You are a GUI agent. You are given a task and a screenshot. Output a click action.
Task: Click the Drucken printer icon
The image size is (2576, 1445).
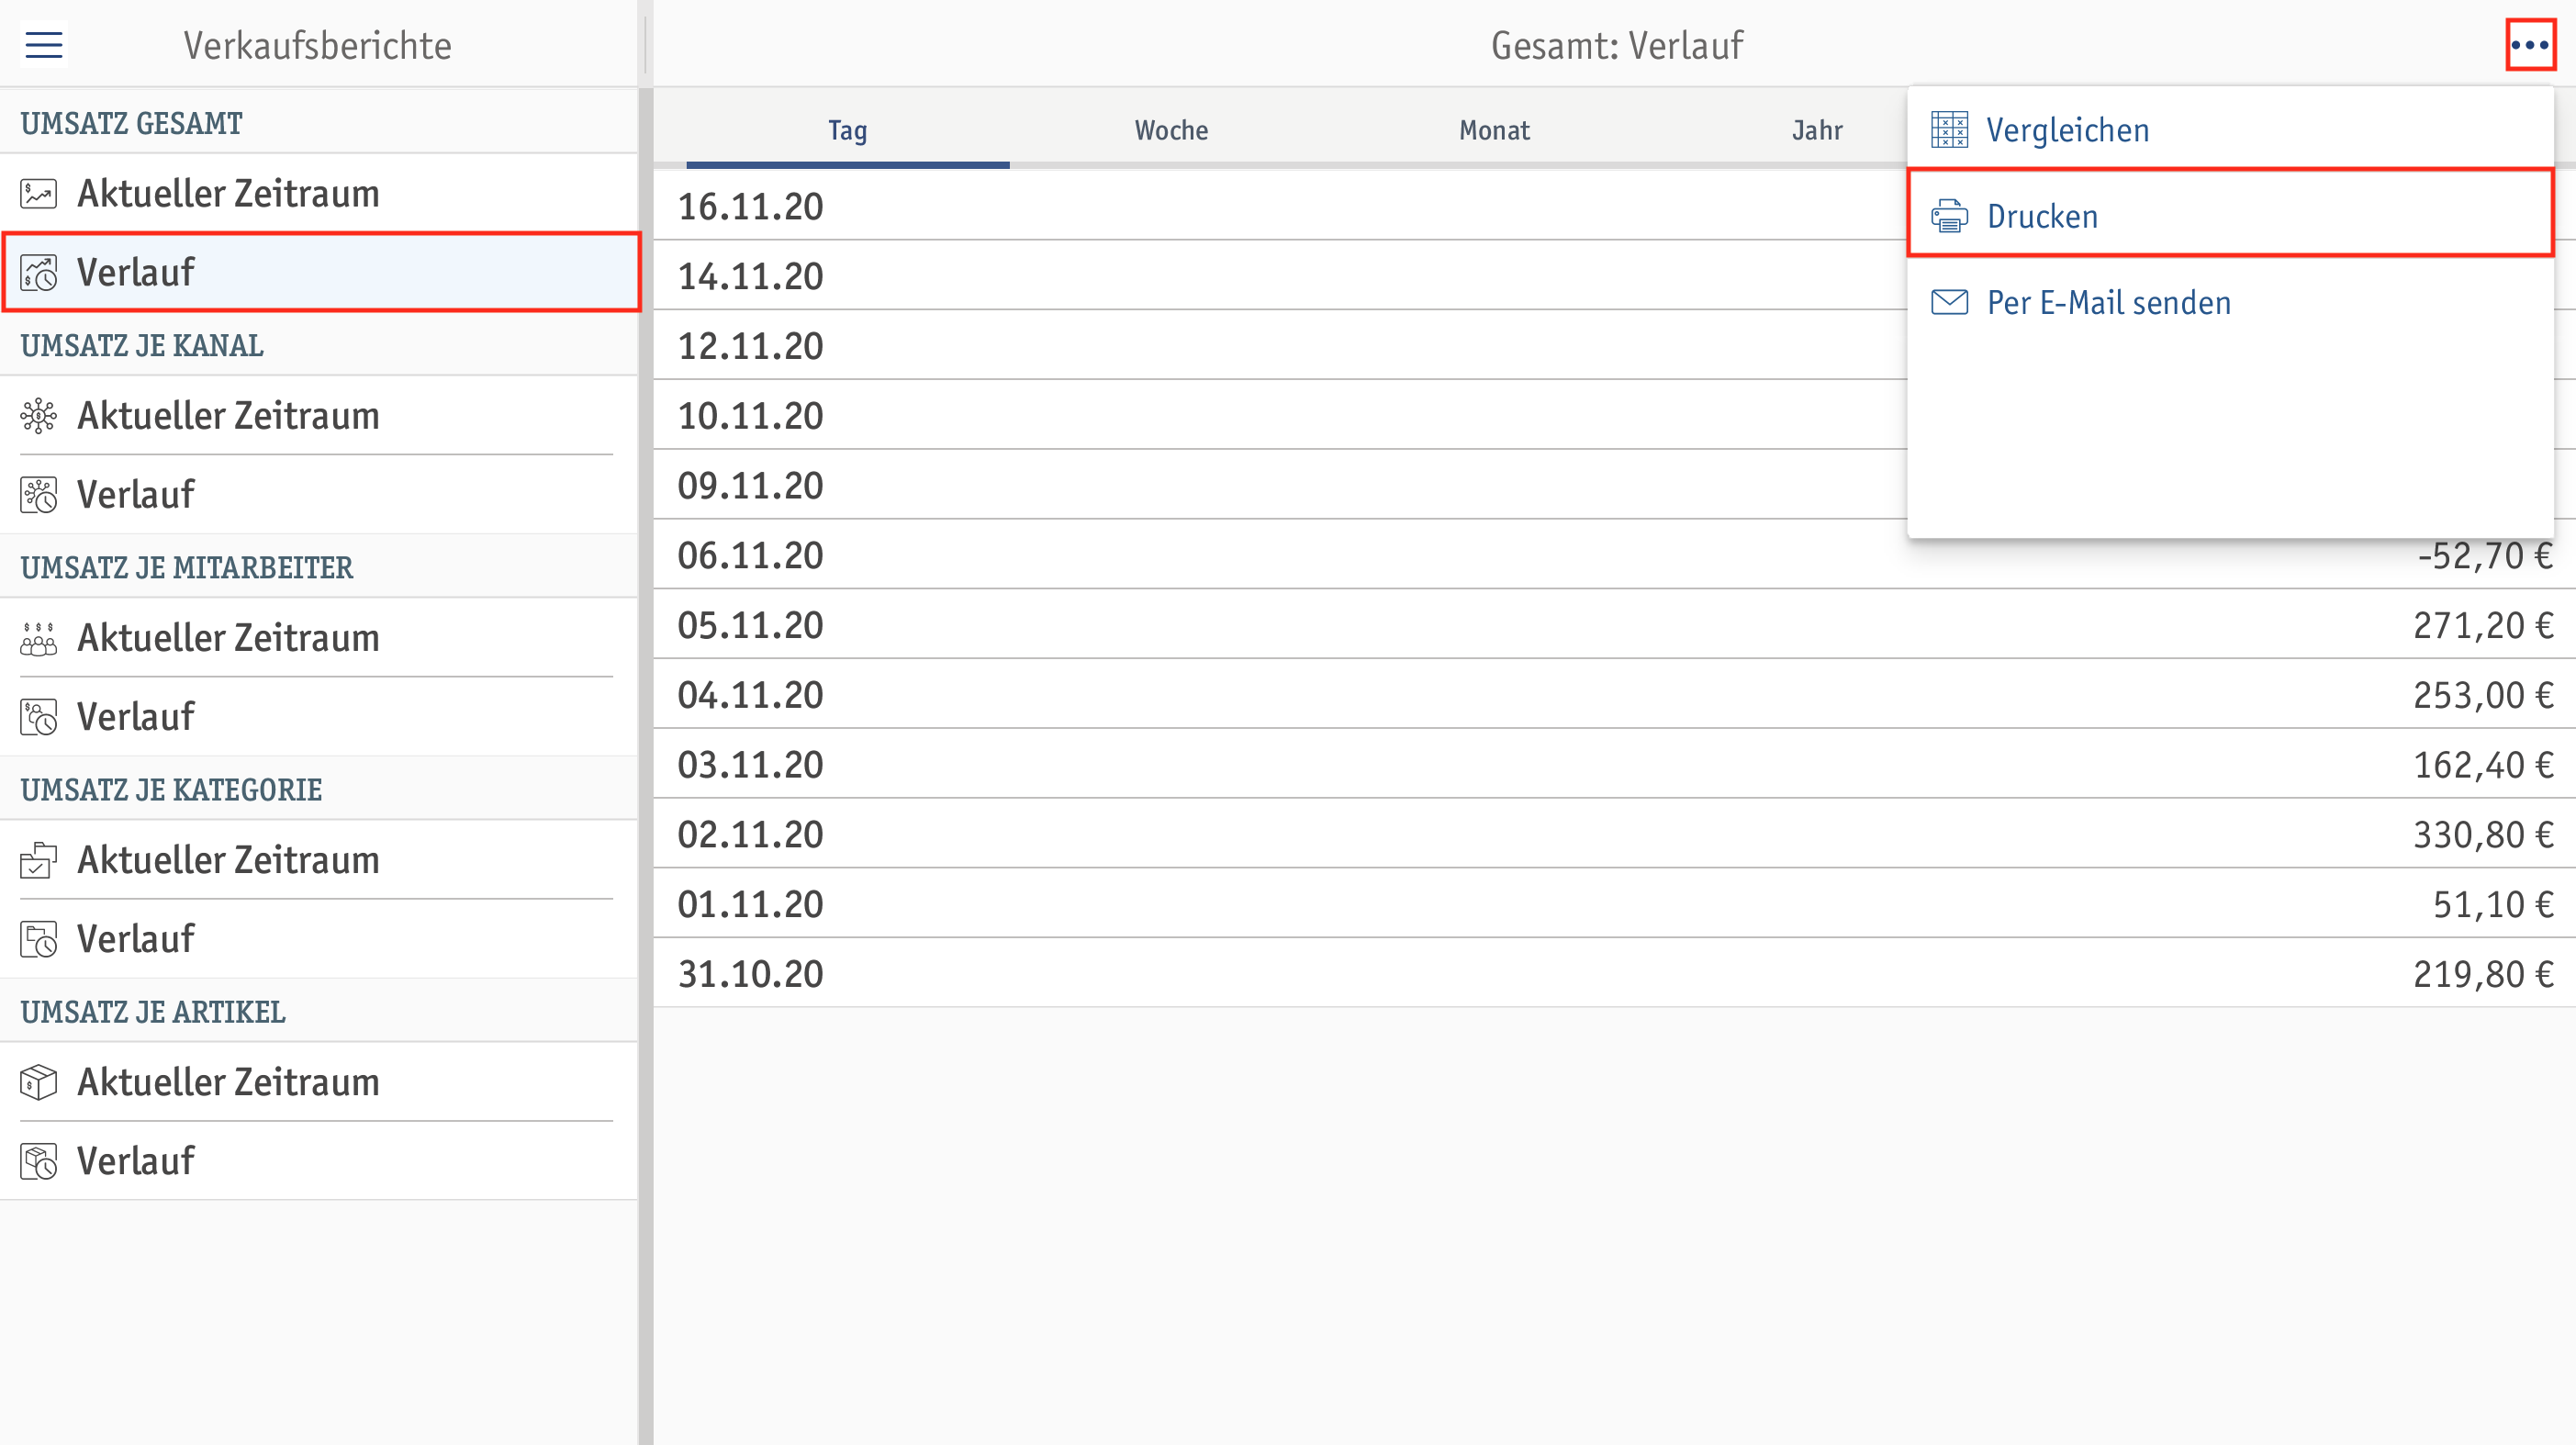1949,216
